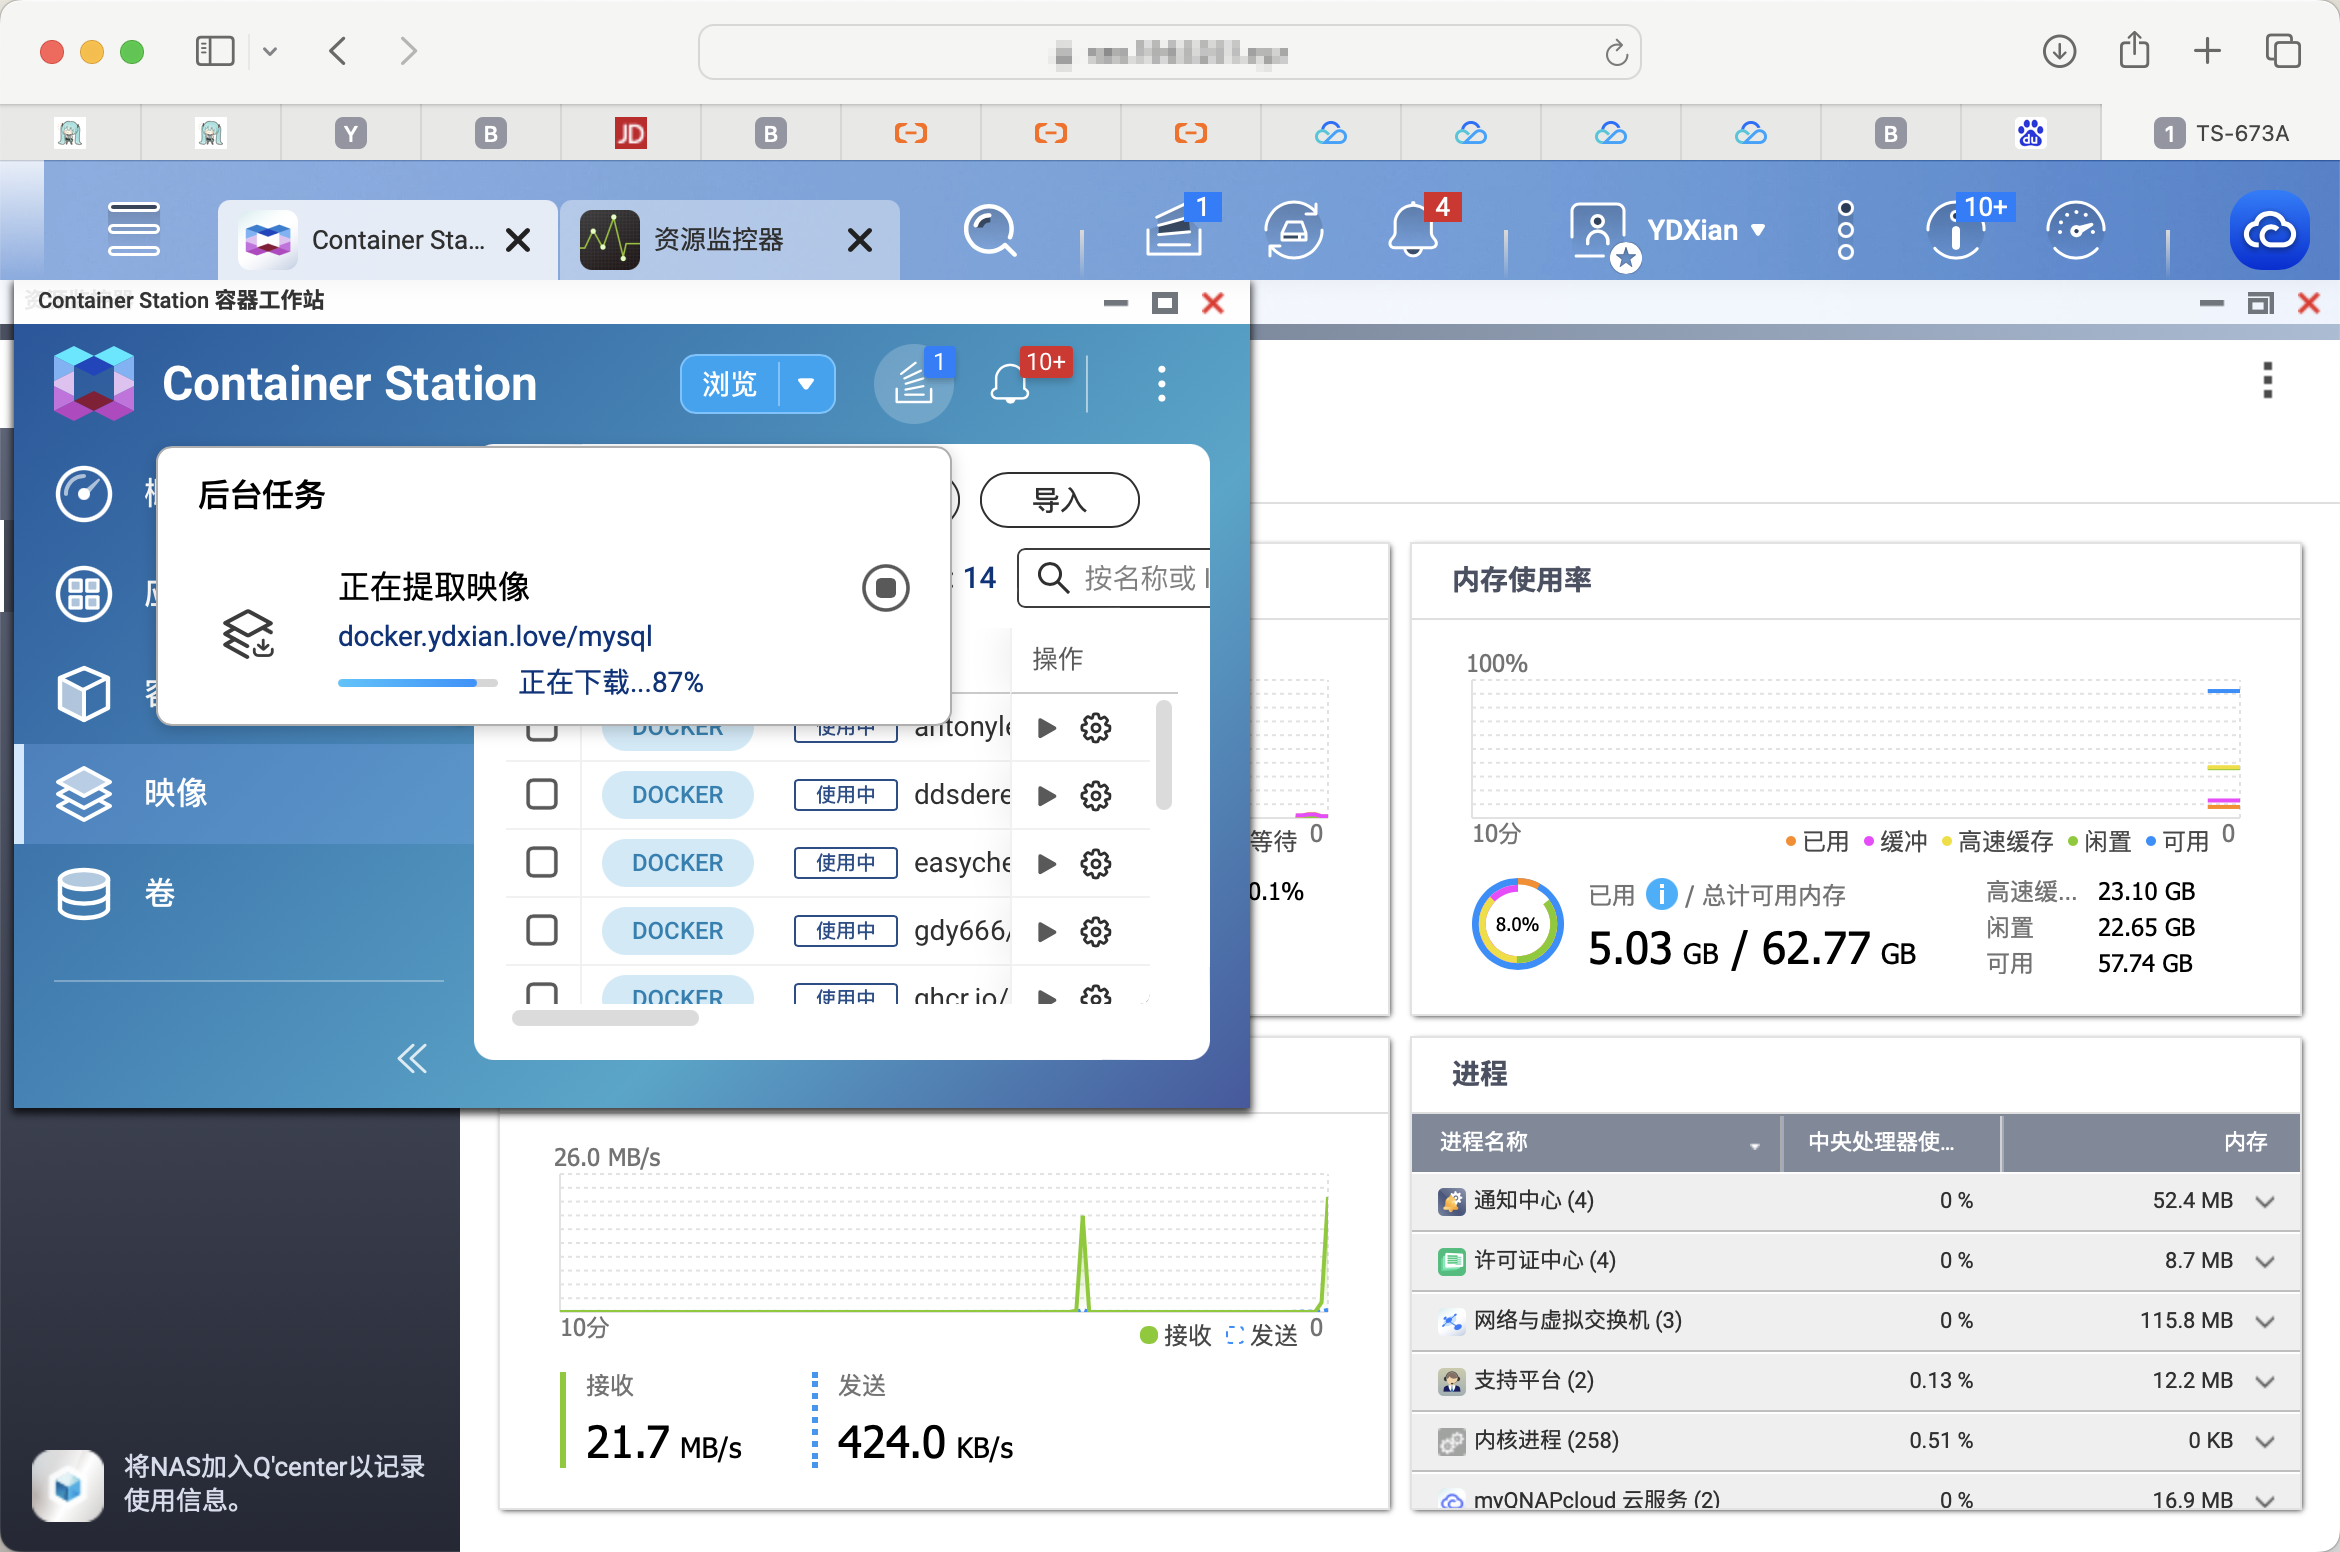Select checkbox for easyche image row
Viewport: 2340px width, 1552px height.
click(x=542, y=863)
